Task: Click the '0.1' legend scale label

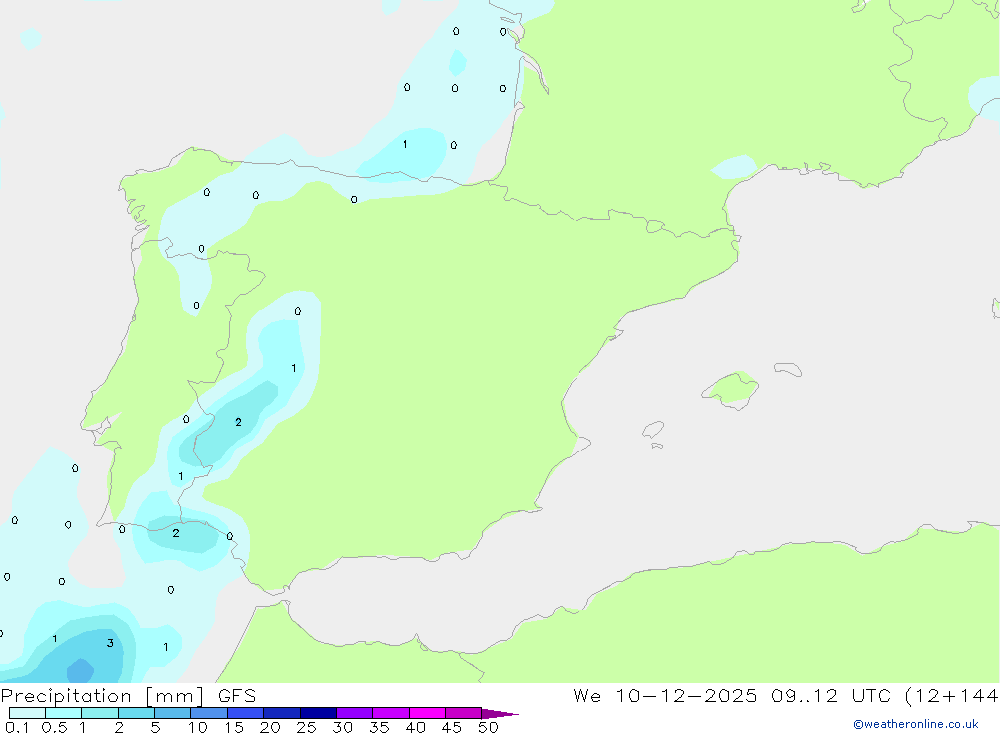Action: coord(17,727)
